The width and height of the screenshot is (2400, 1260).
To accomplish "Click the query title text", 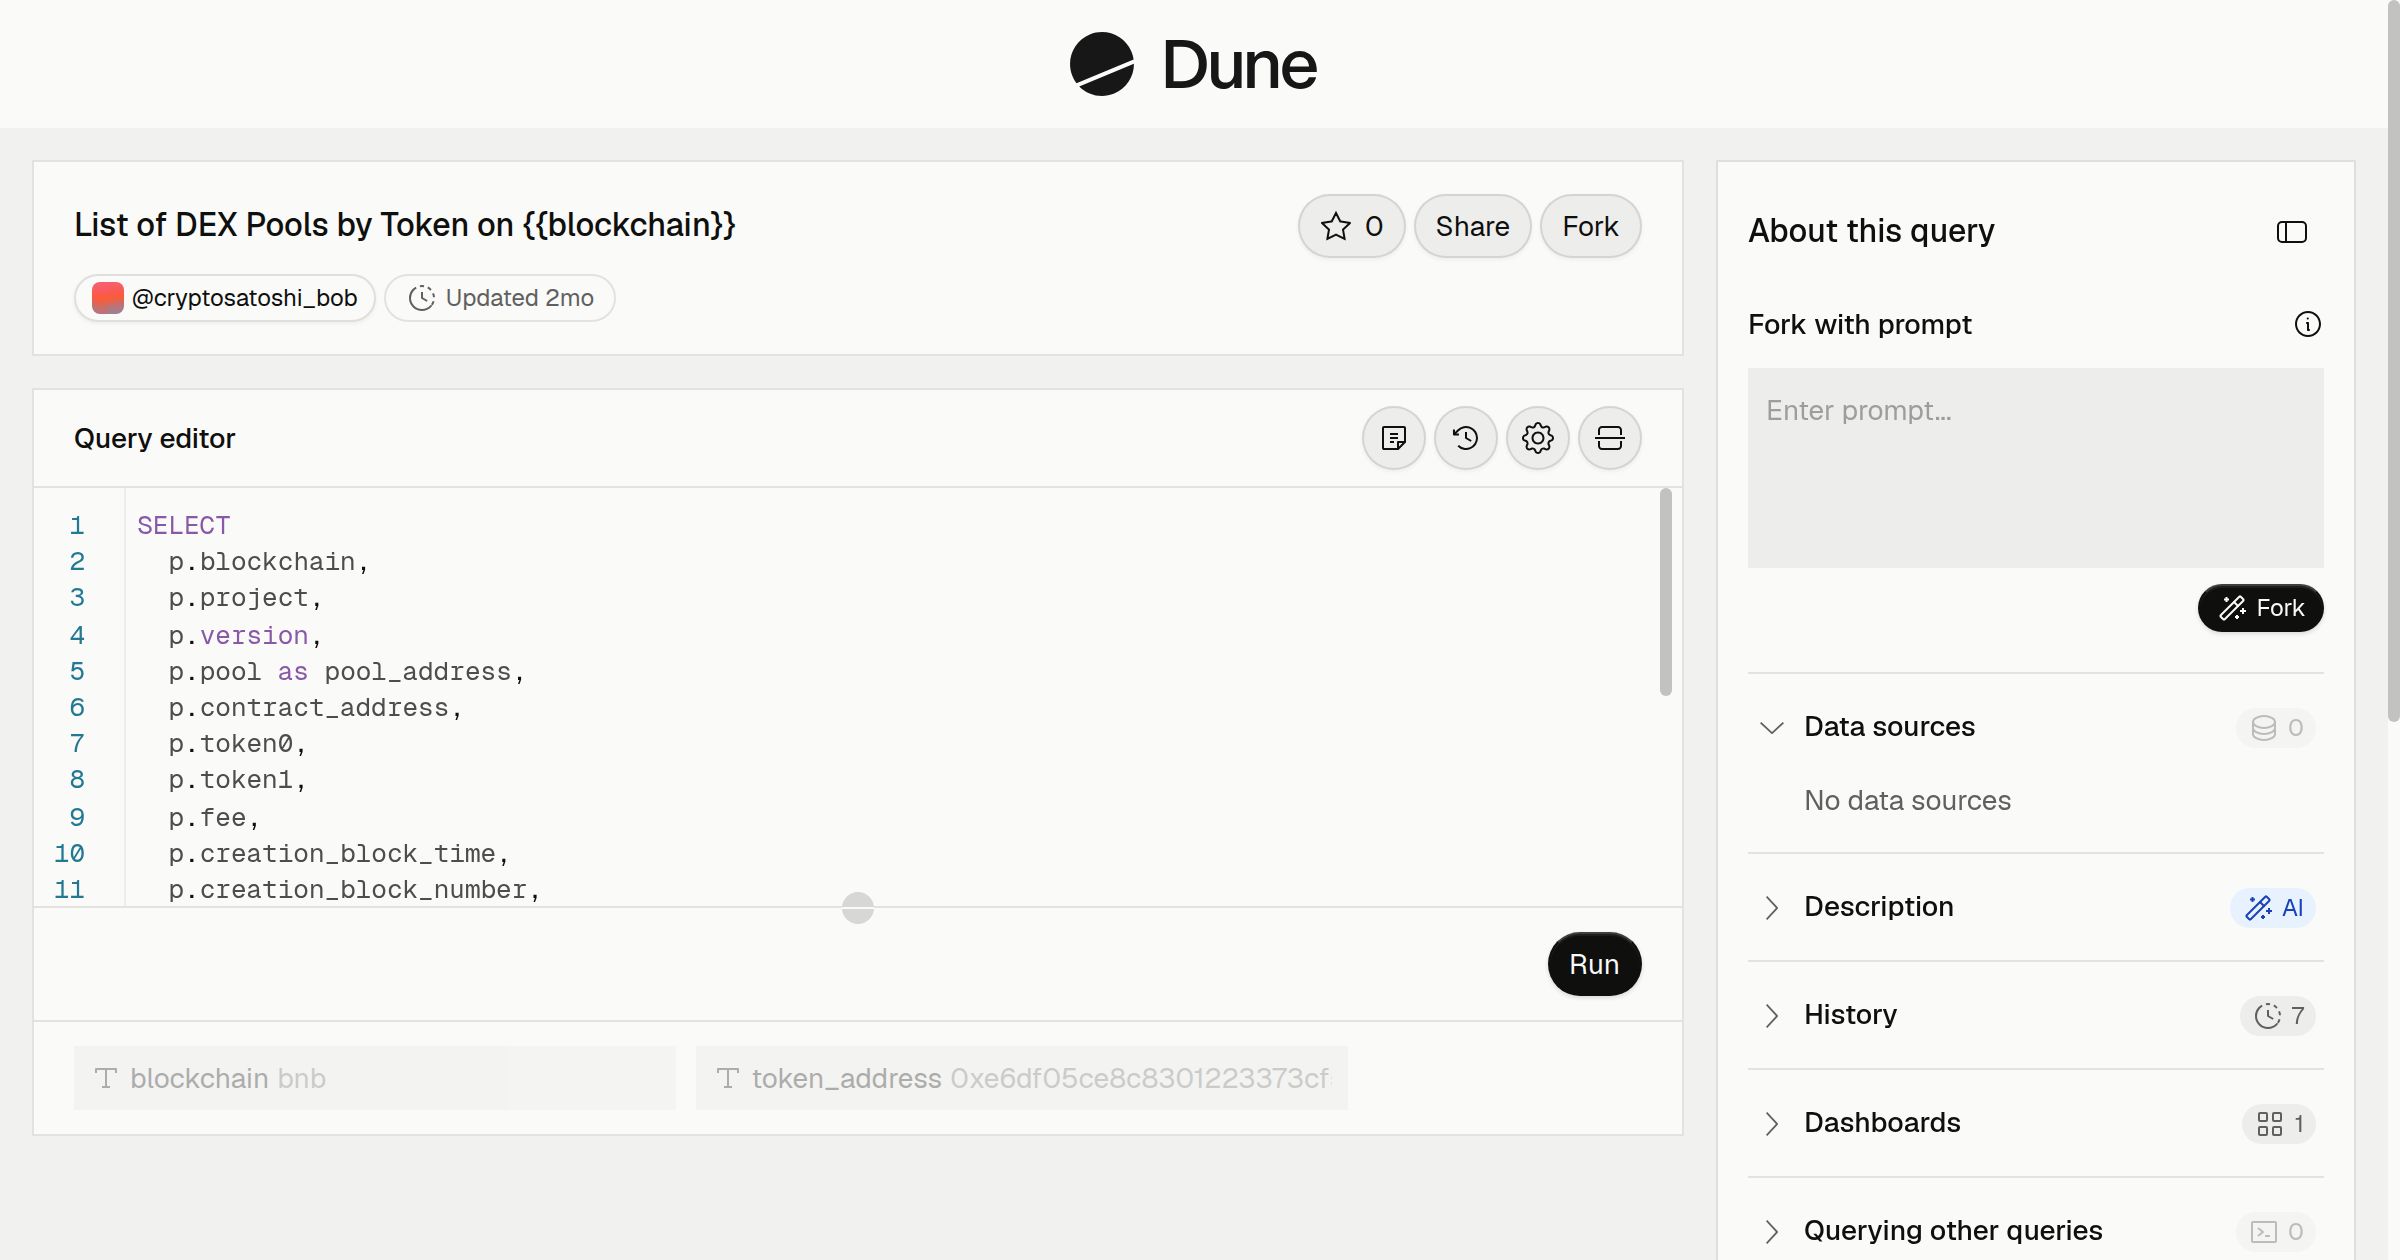I will (x=405, y=225).
